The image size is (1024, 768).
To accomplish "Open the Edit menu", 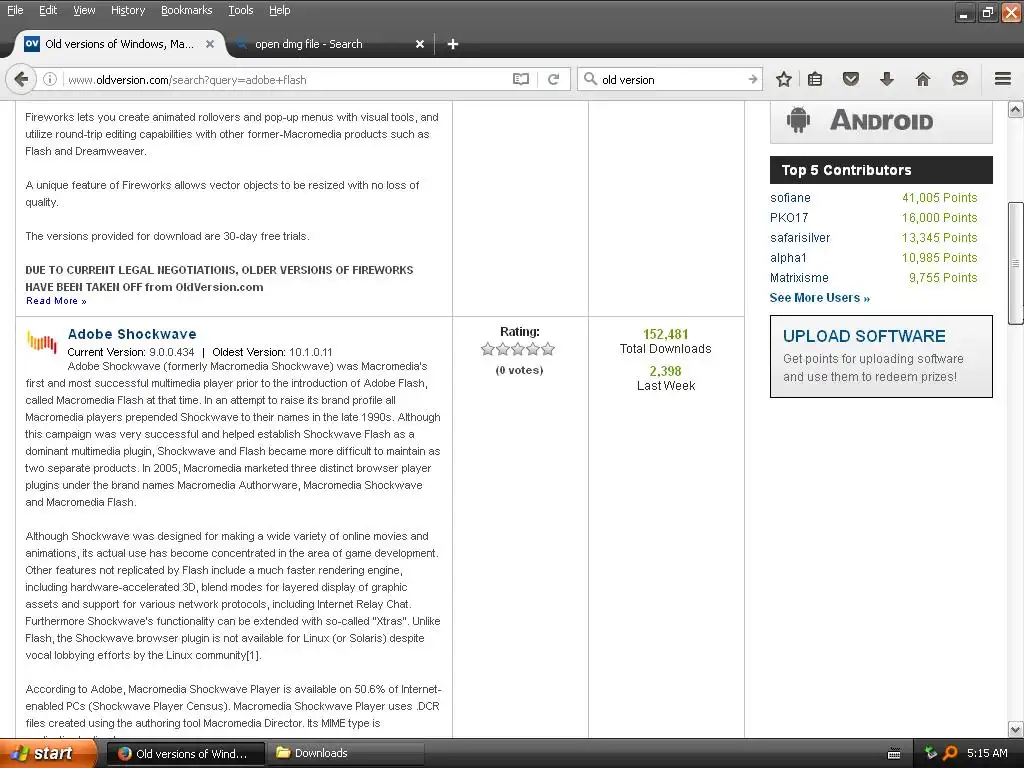I will (48, 10).
